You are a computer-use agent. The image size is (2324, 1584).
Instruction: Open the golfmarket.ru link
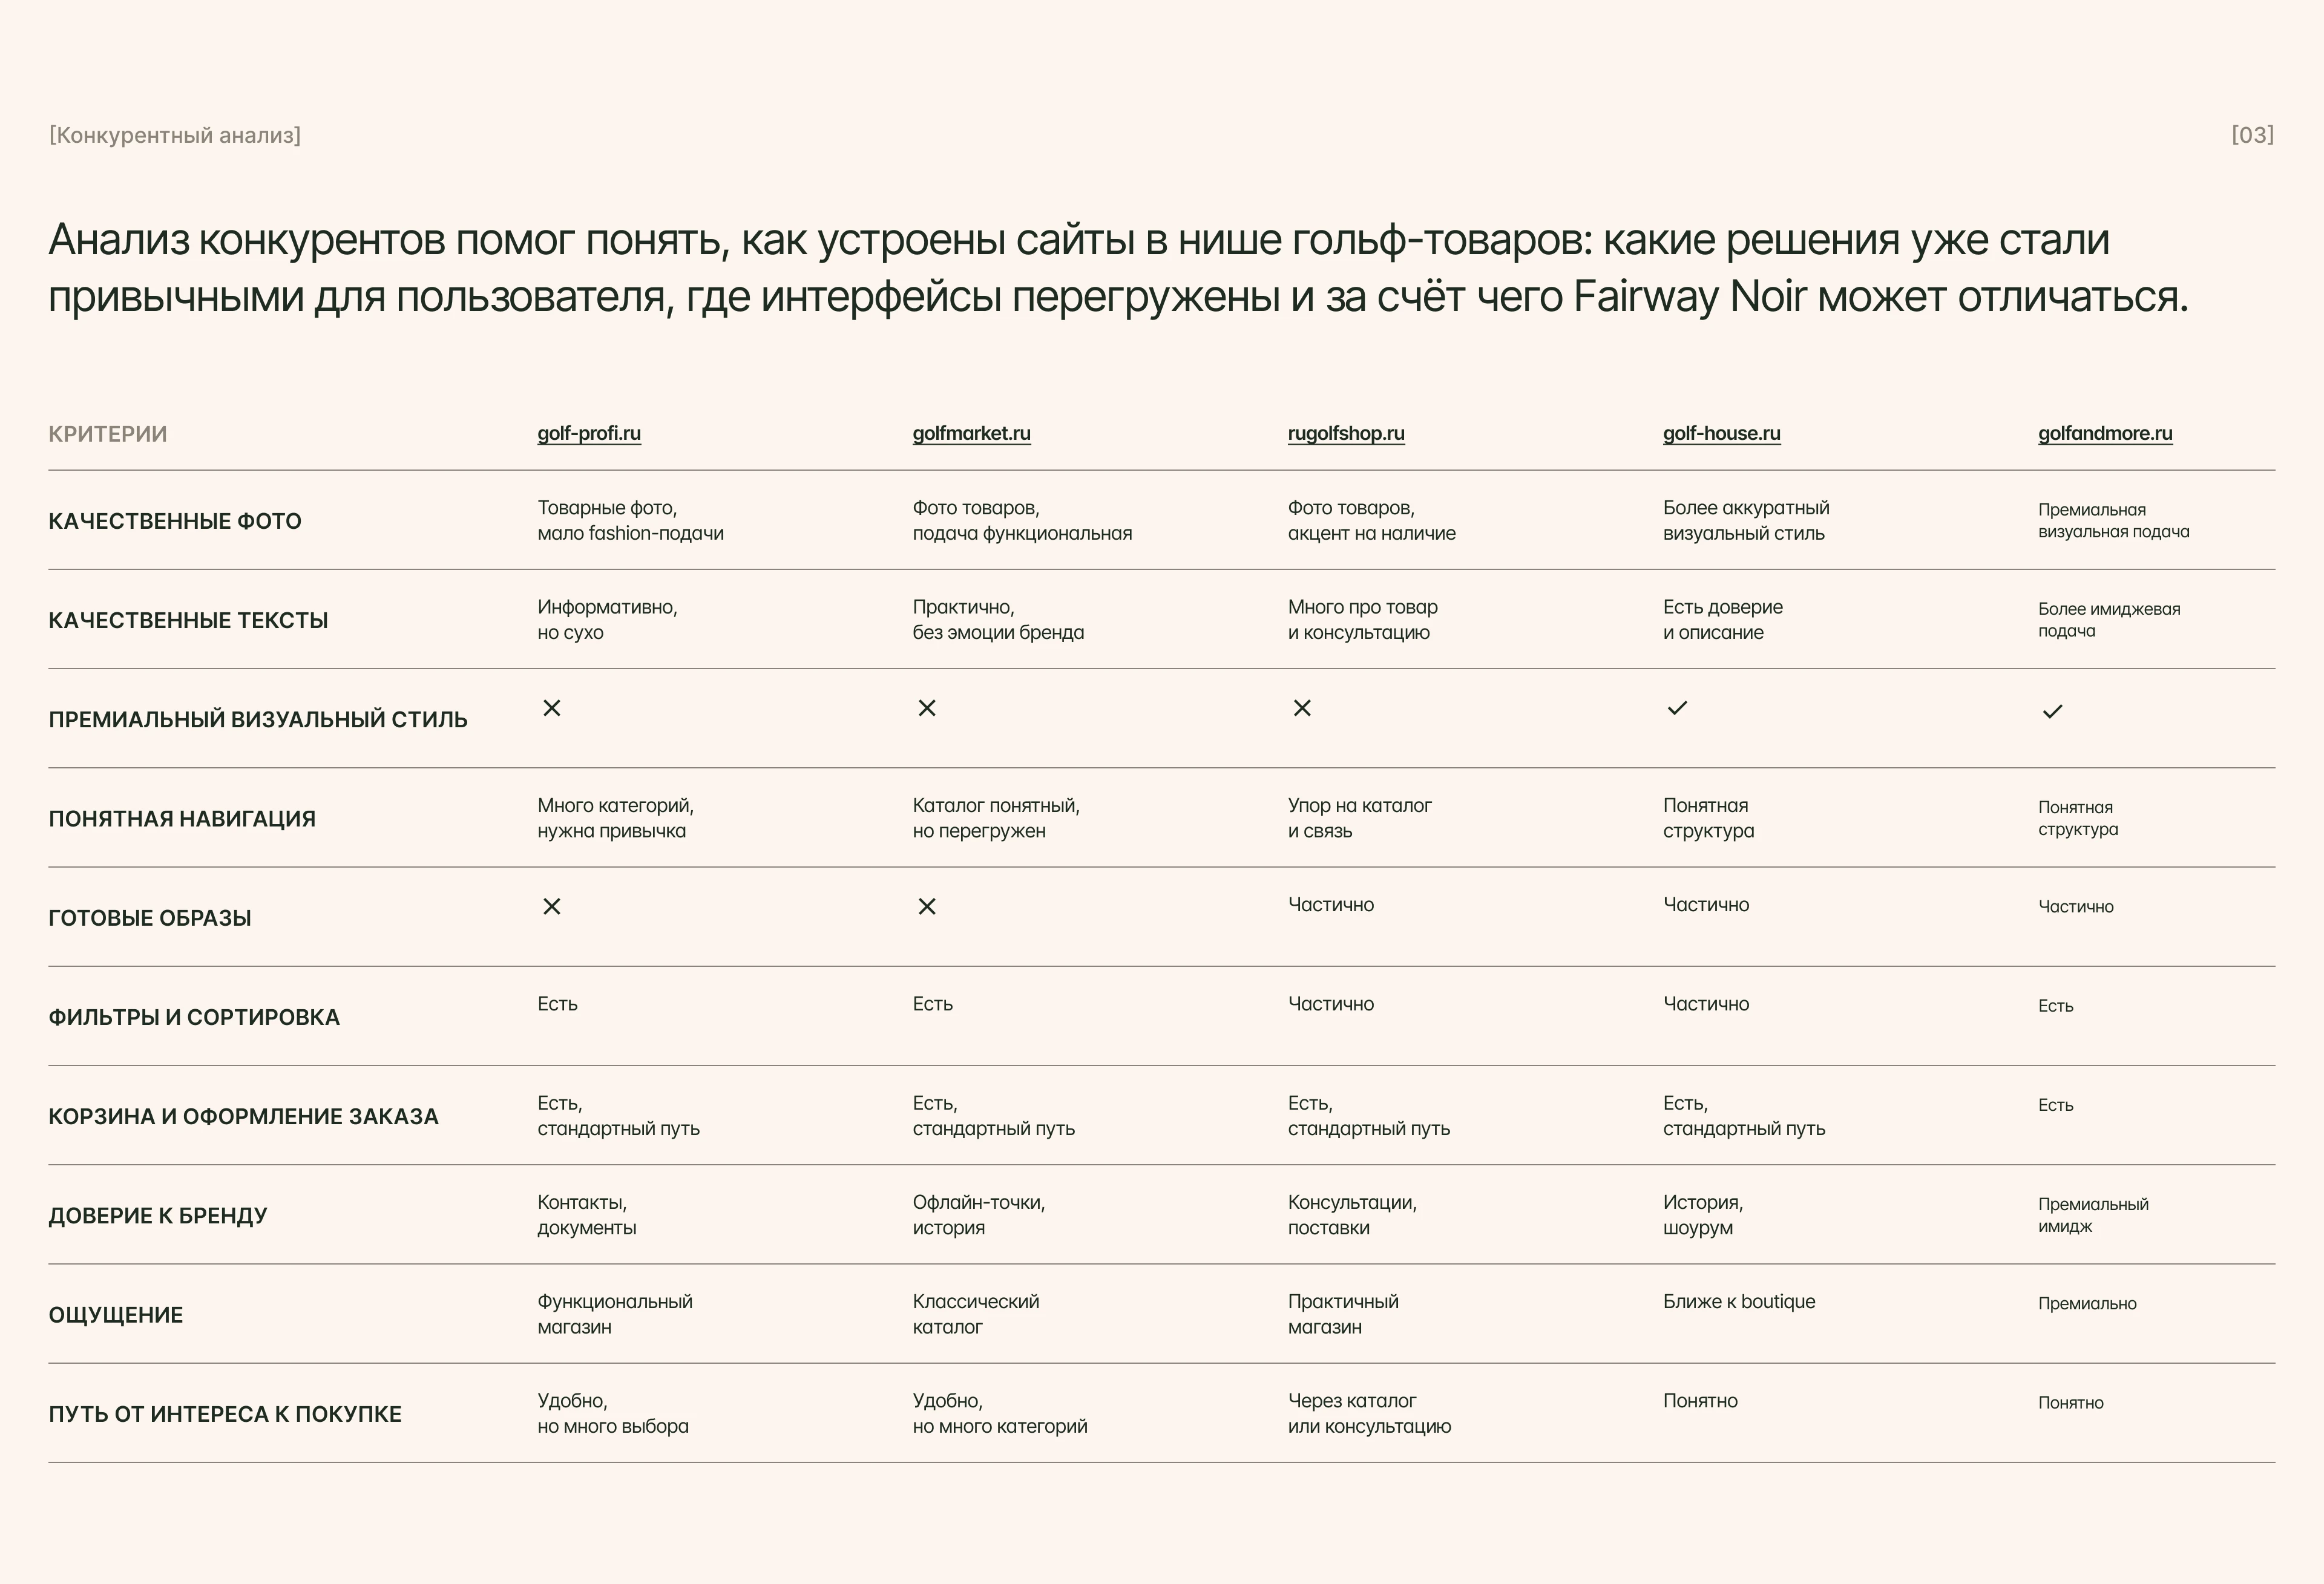(971, 433)
